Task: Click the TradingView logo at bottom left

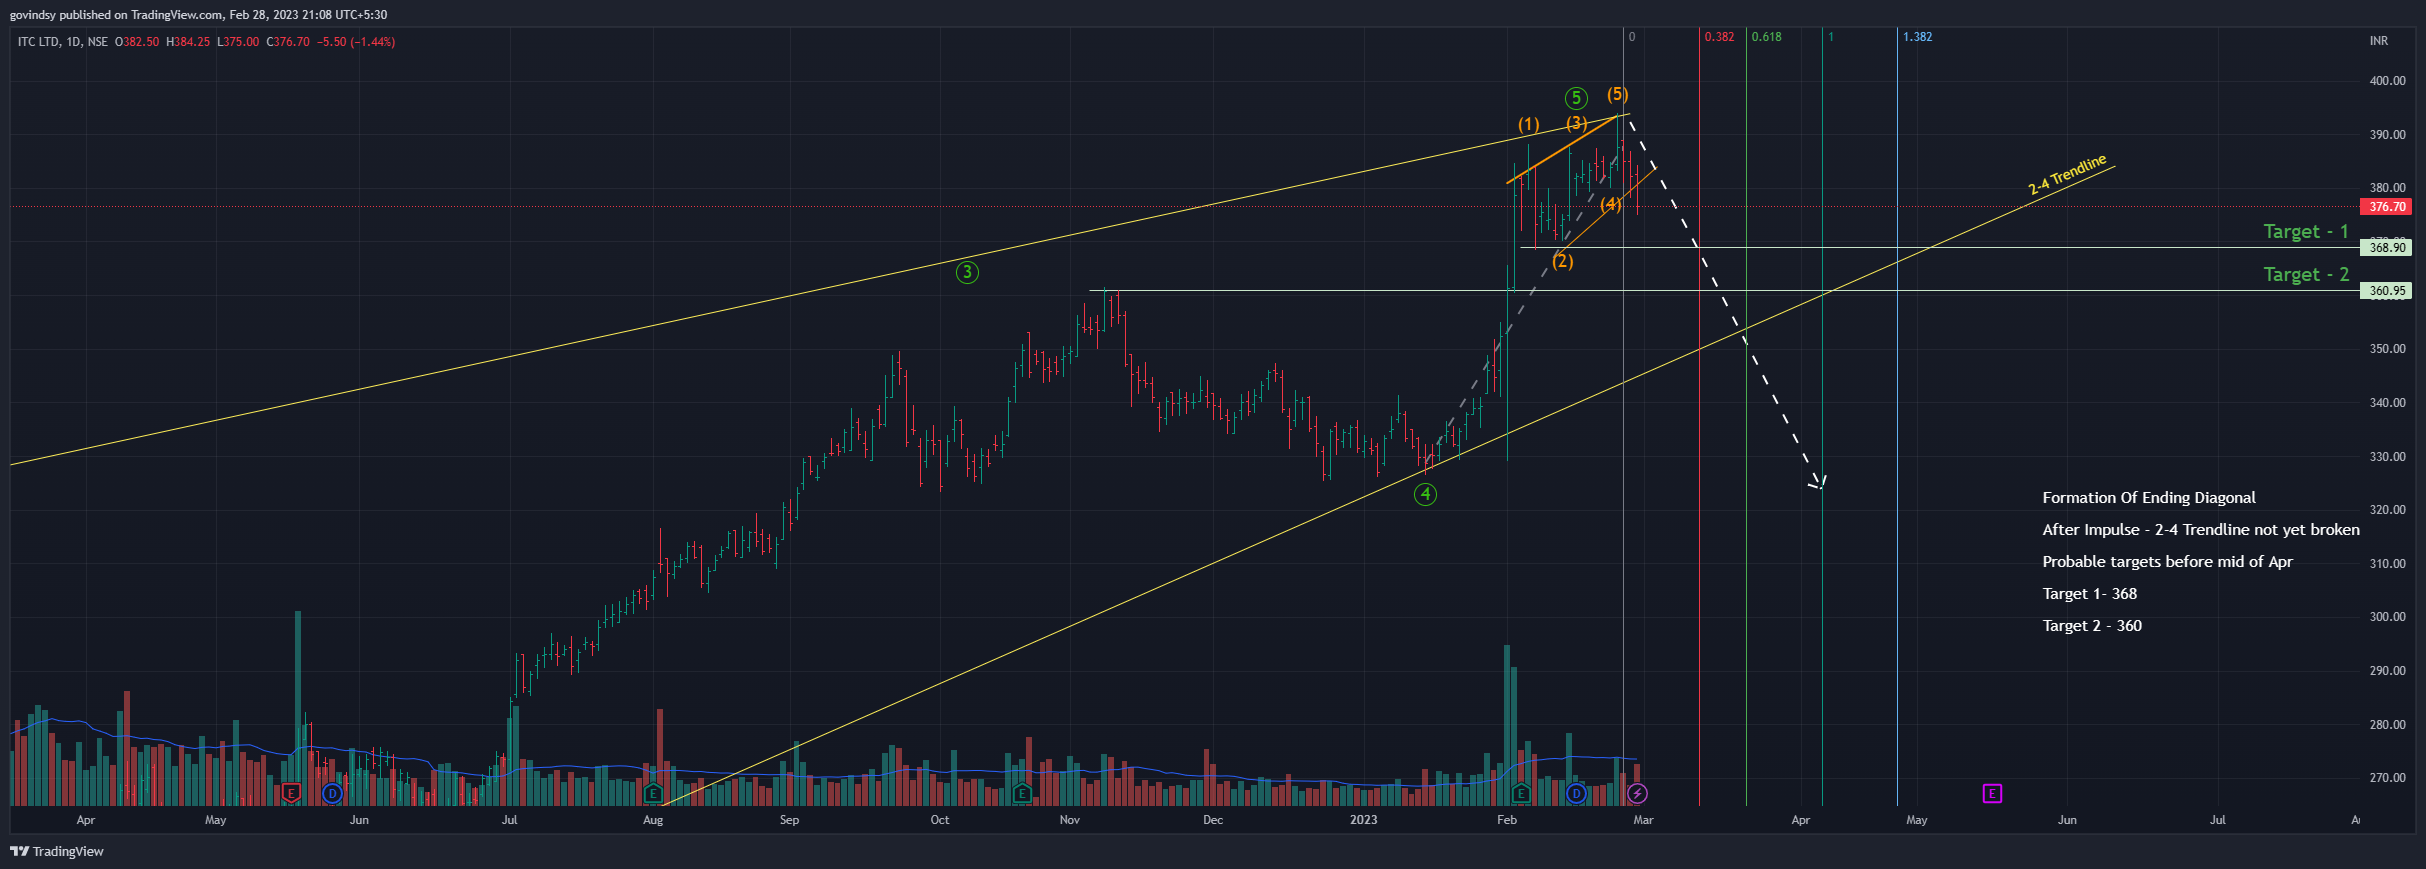Action: [57, 851]
